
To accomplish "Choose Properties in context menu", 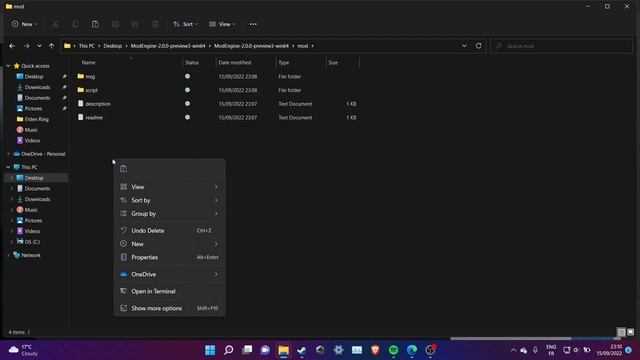I will click(x=169, y=257).
